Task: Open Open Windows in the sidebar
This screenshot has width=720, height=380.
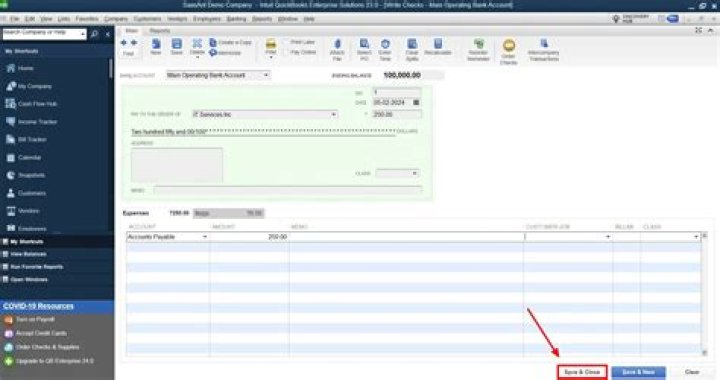Action: [28, 279]
